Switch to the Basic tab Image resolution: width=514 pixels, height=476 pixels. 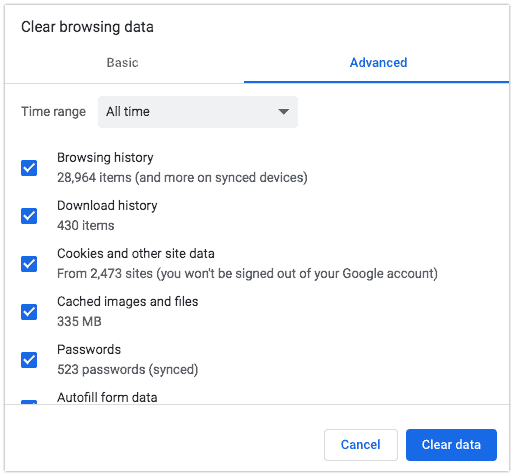tap(122, 63)
